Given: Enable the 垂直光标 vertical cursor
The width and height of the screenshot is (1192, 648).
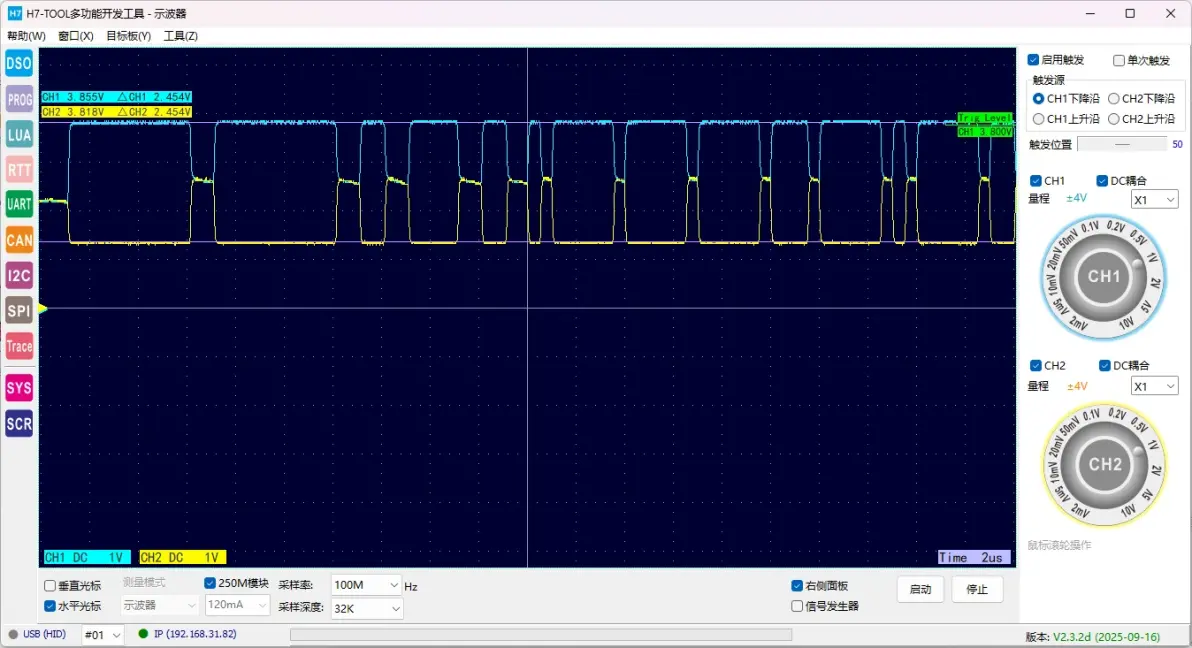Looking at the screenshot, I should [50, 586].
